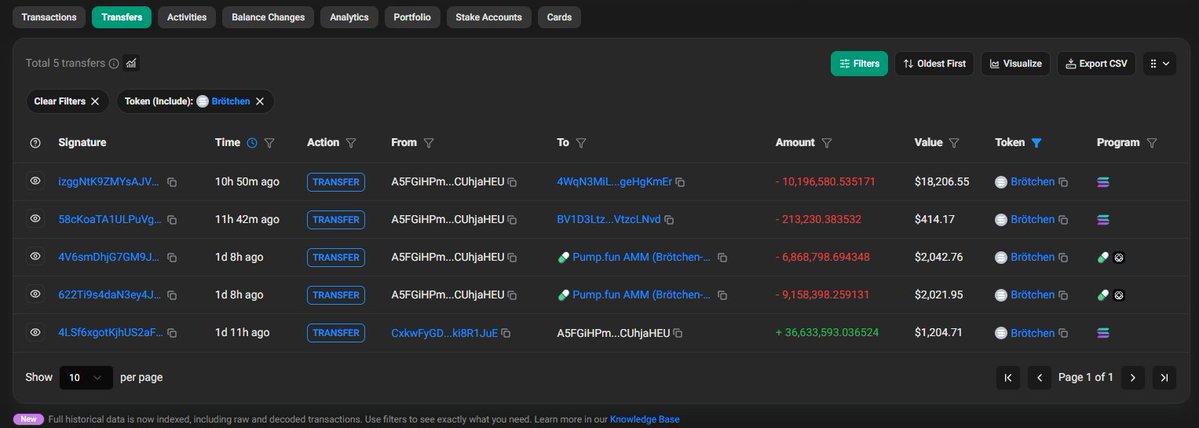Open signature 58cKoaTA1ULPuVg link

(109, 219)
